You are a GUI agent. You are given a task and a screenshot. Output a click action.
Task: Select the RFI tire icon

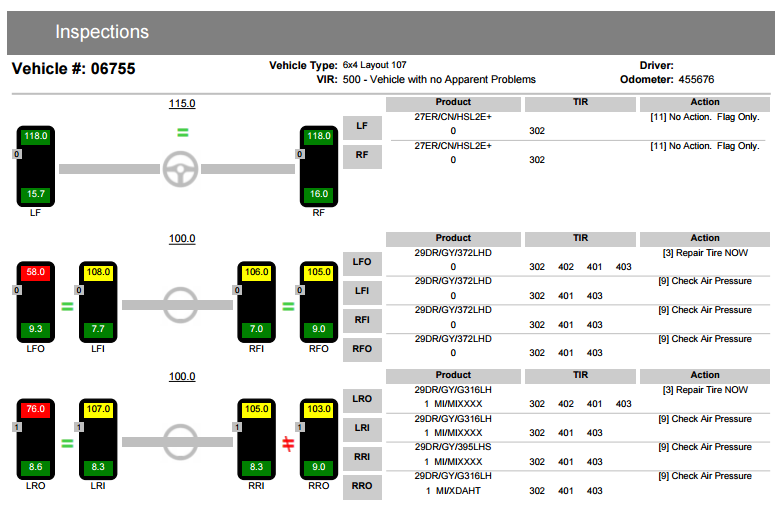click(256, 302)
